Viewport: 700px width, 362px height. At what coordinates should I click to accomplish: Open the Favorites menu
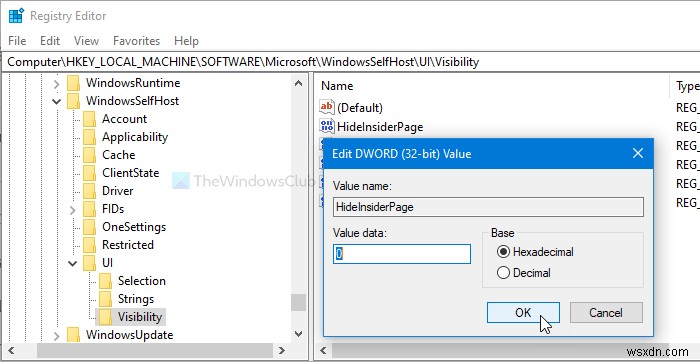pos(136,41)
